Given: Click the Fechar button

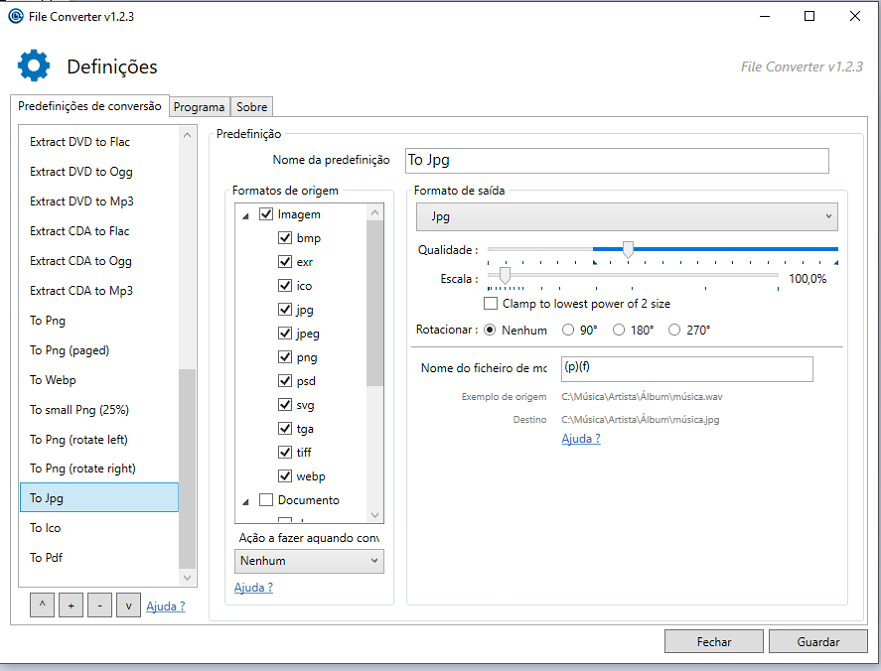Looking at the screenshot, I should click(714, 642).
